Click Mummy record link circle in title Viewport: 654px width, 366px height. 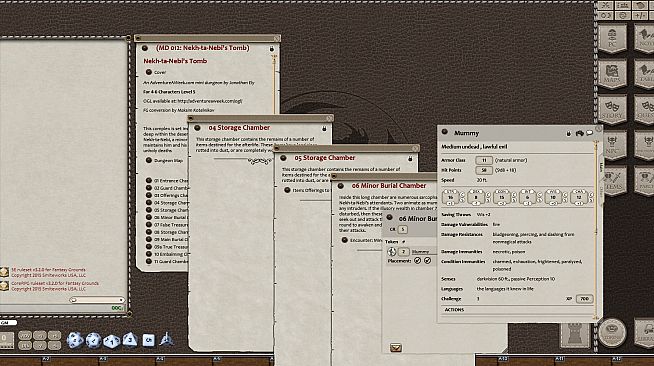(445, 132)
